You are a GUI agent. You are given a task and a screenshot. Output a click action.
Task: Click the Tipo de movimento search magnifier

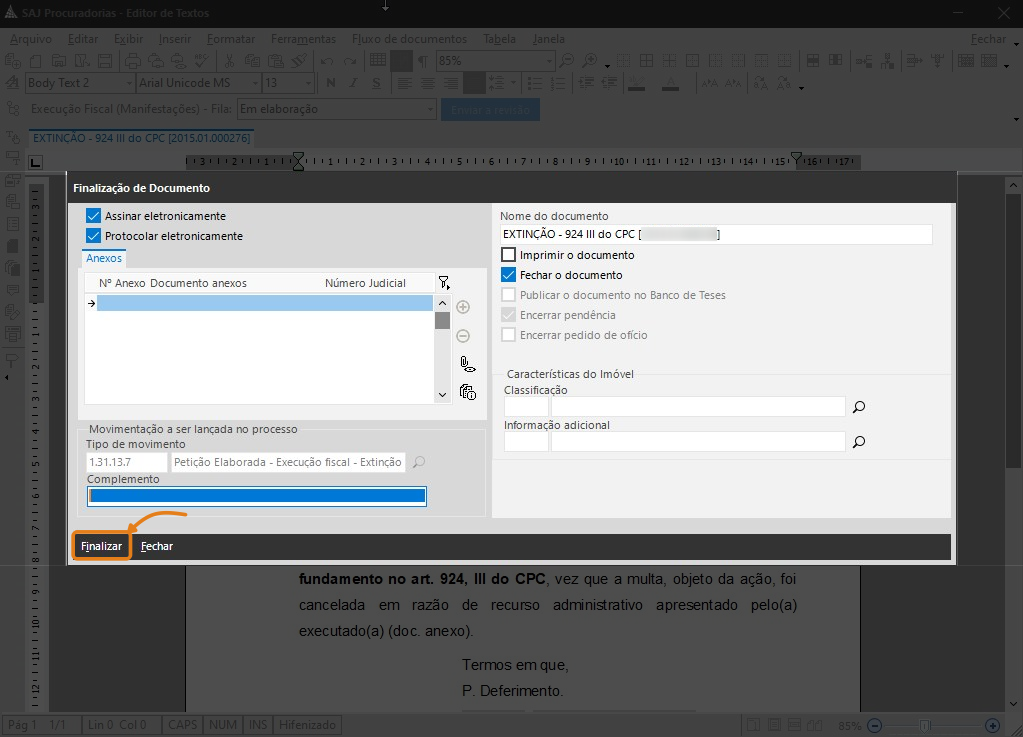tap(419, 462)
